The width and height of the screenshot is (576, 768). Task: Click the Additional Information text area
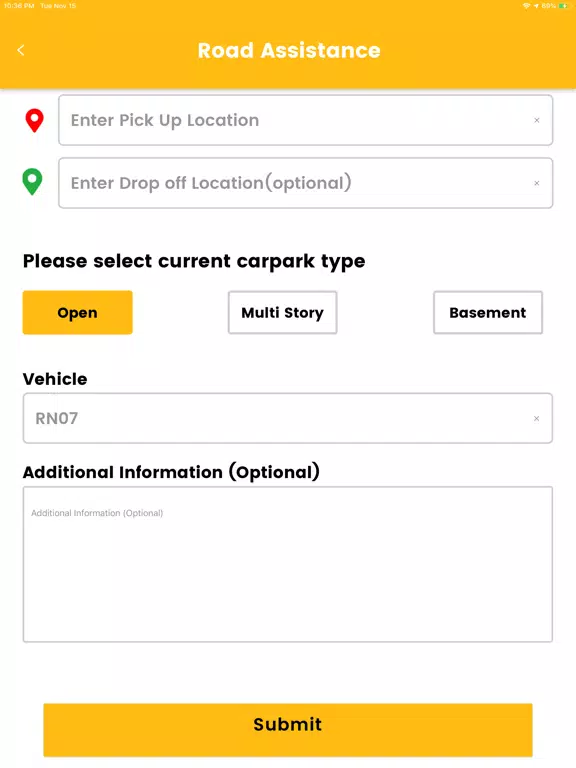click(288, 564)
